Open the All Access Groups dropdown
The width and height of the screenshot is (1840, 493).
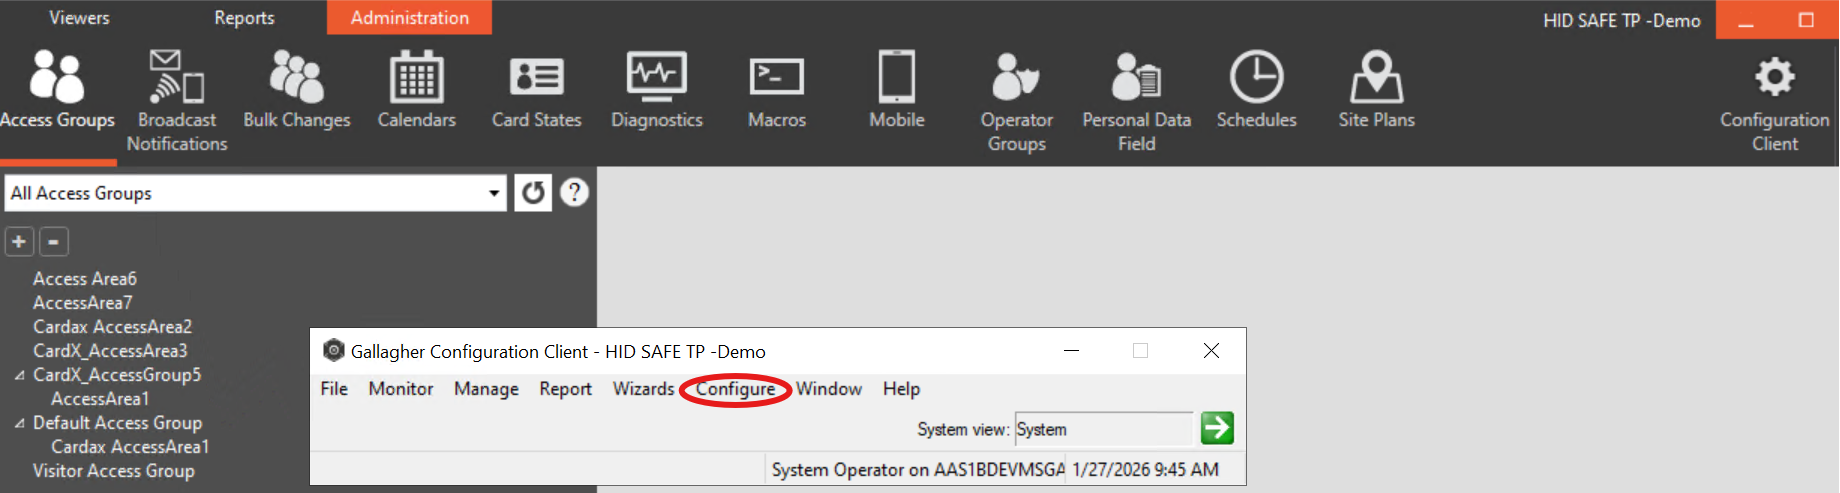click(x=494, y=193)
